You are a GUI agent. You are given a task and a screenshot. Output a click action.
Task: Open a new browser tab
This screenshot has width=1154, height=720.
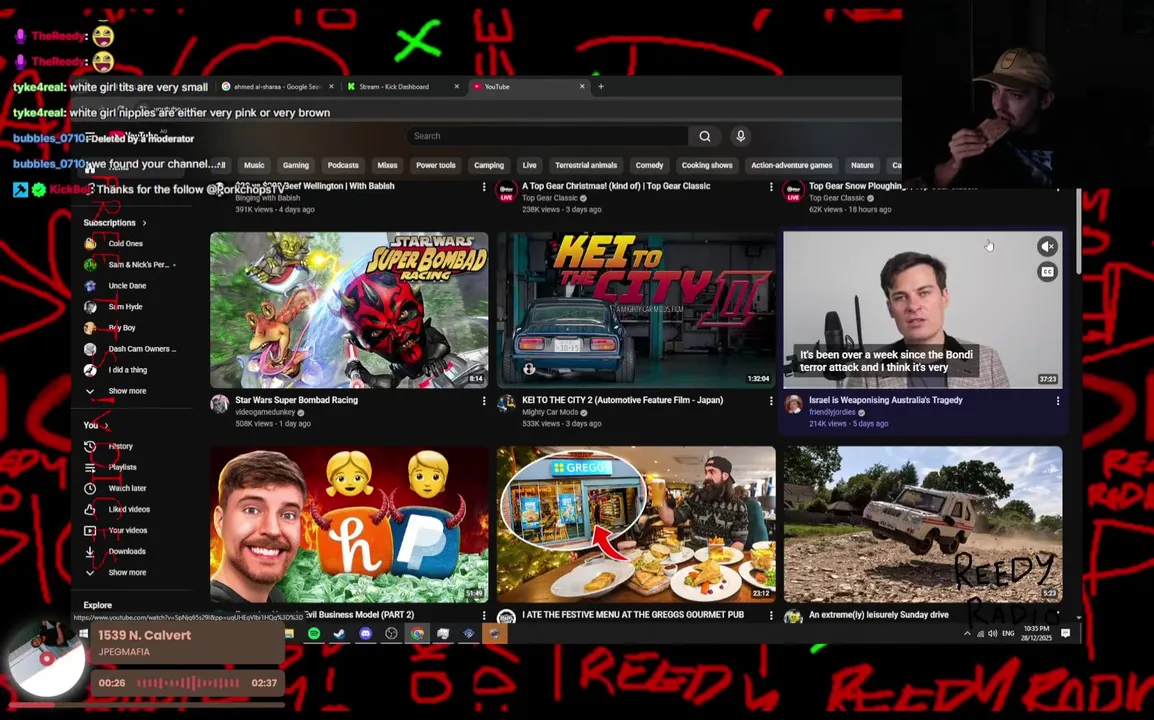point(601,87)
